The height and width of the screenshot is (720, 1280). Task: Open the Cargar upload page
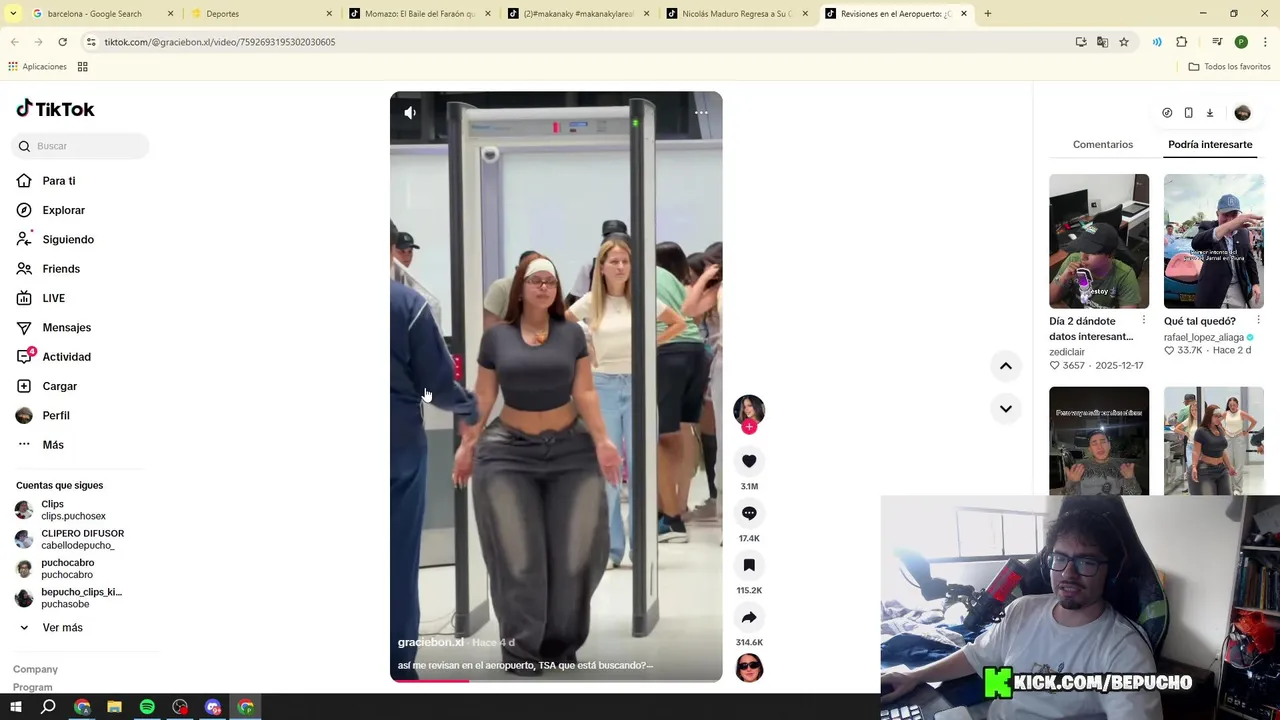pos(47,386)
